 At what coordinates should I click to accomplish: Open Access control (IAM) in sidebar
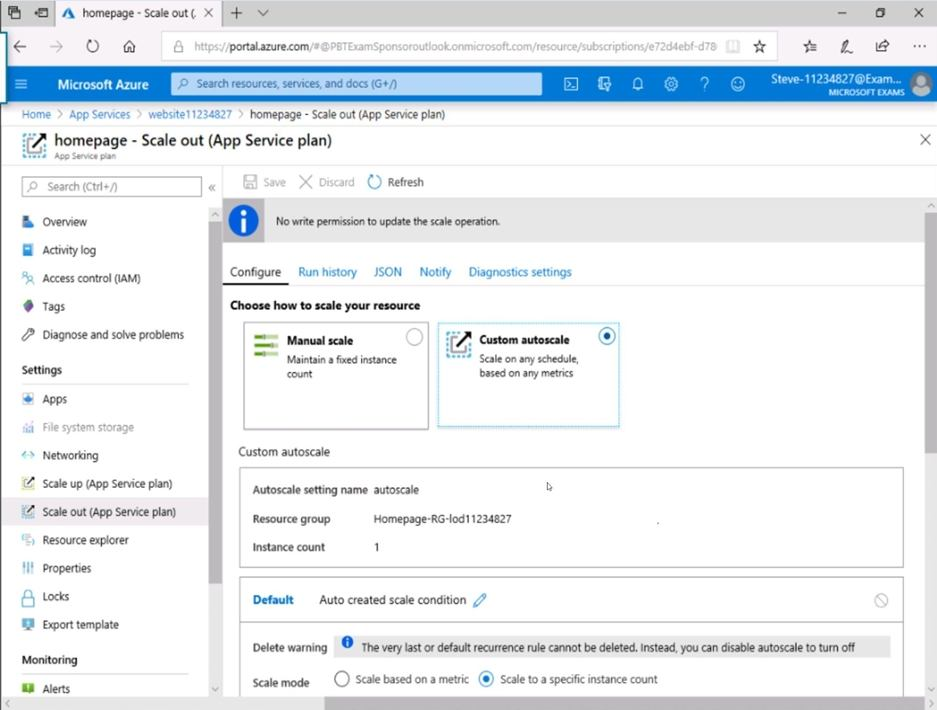click(x=91, y=278)
